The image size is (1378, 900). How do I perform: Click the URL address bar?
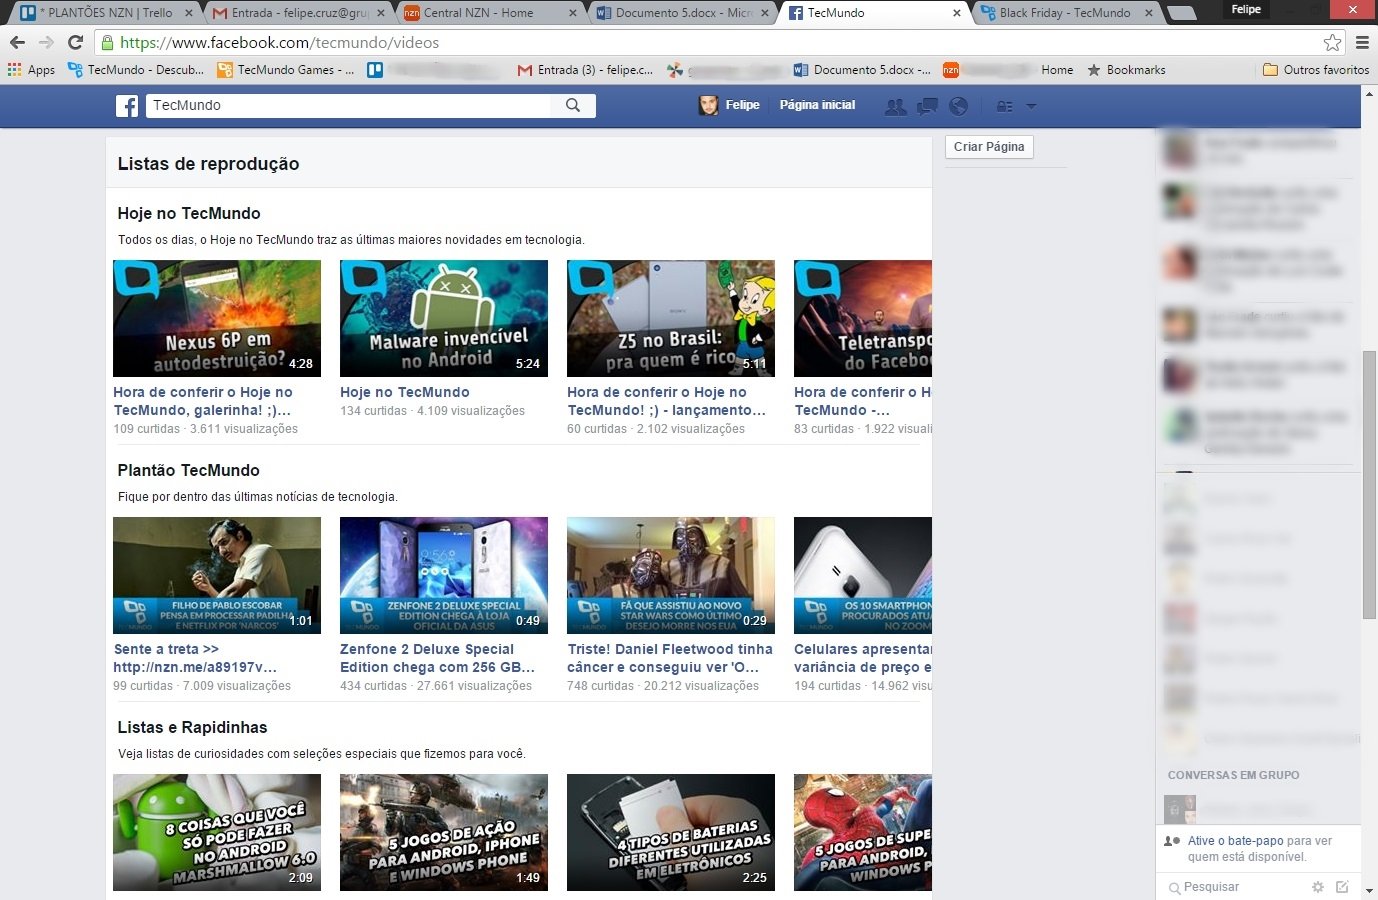[x=710, y=42]
